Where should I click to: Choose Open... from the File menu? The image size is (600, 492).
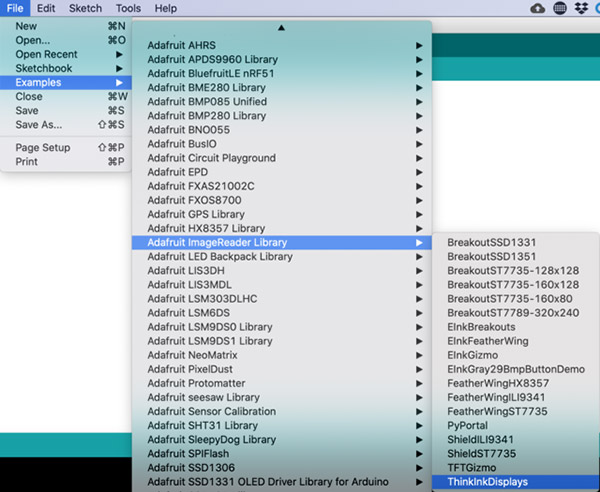[x=66, y=40]
